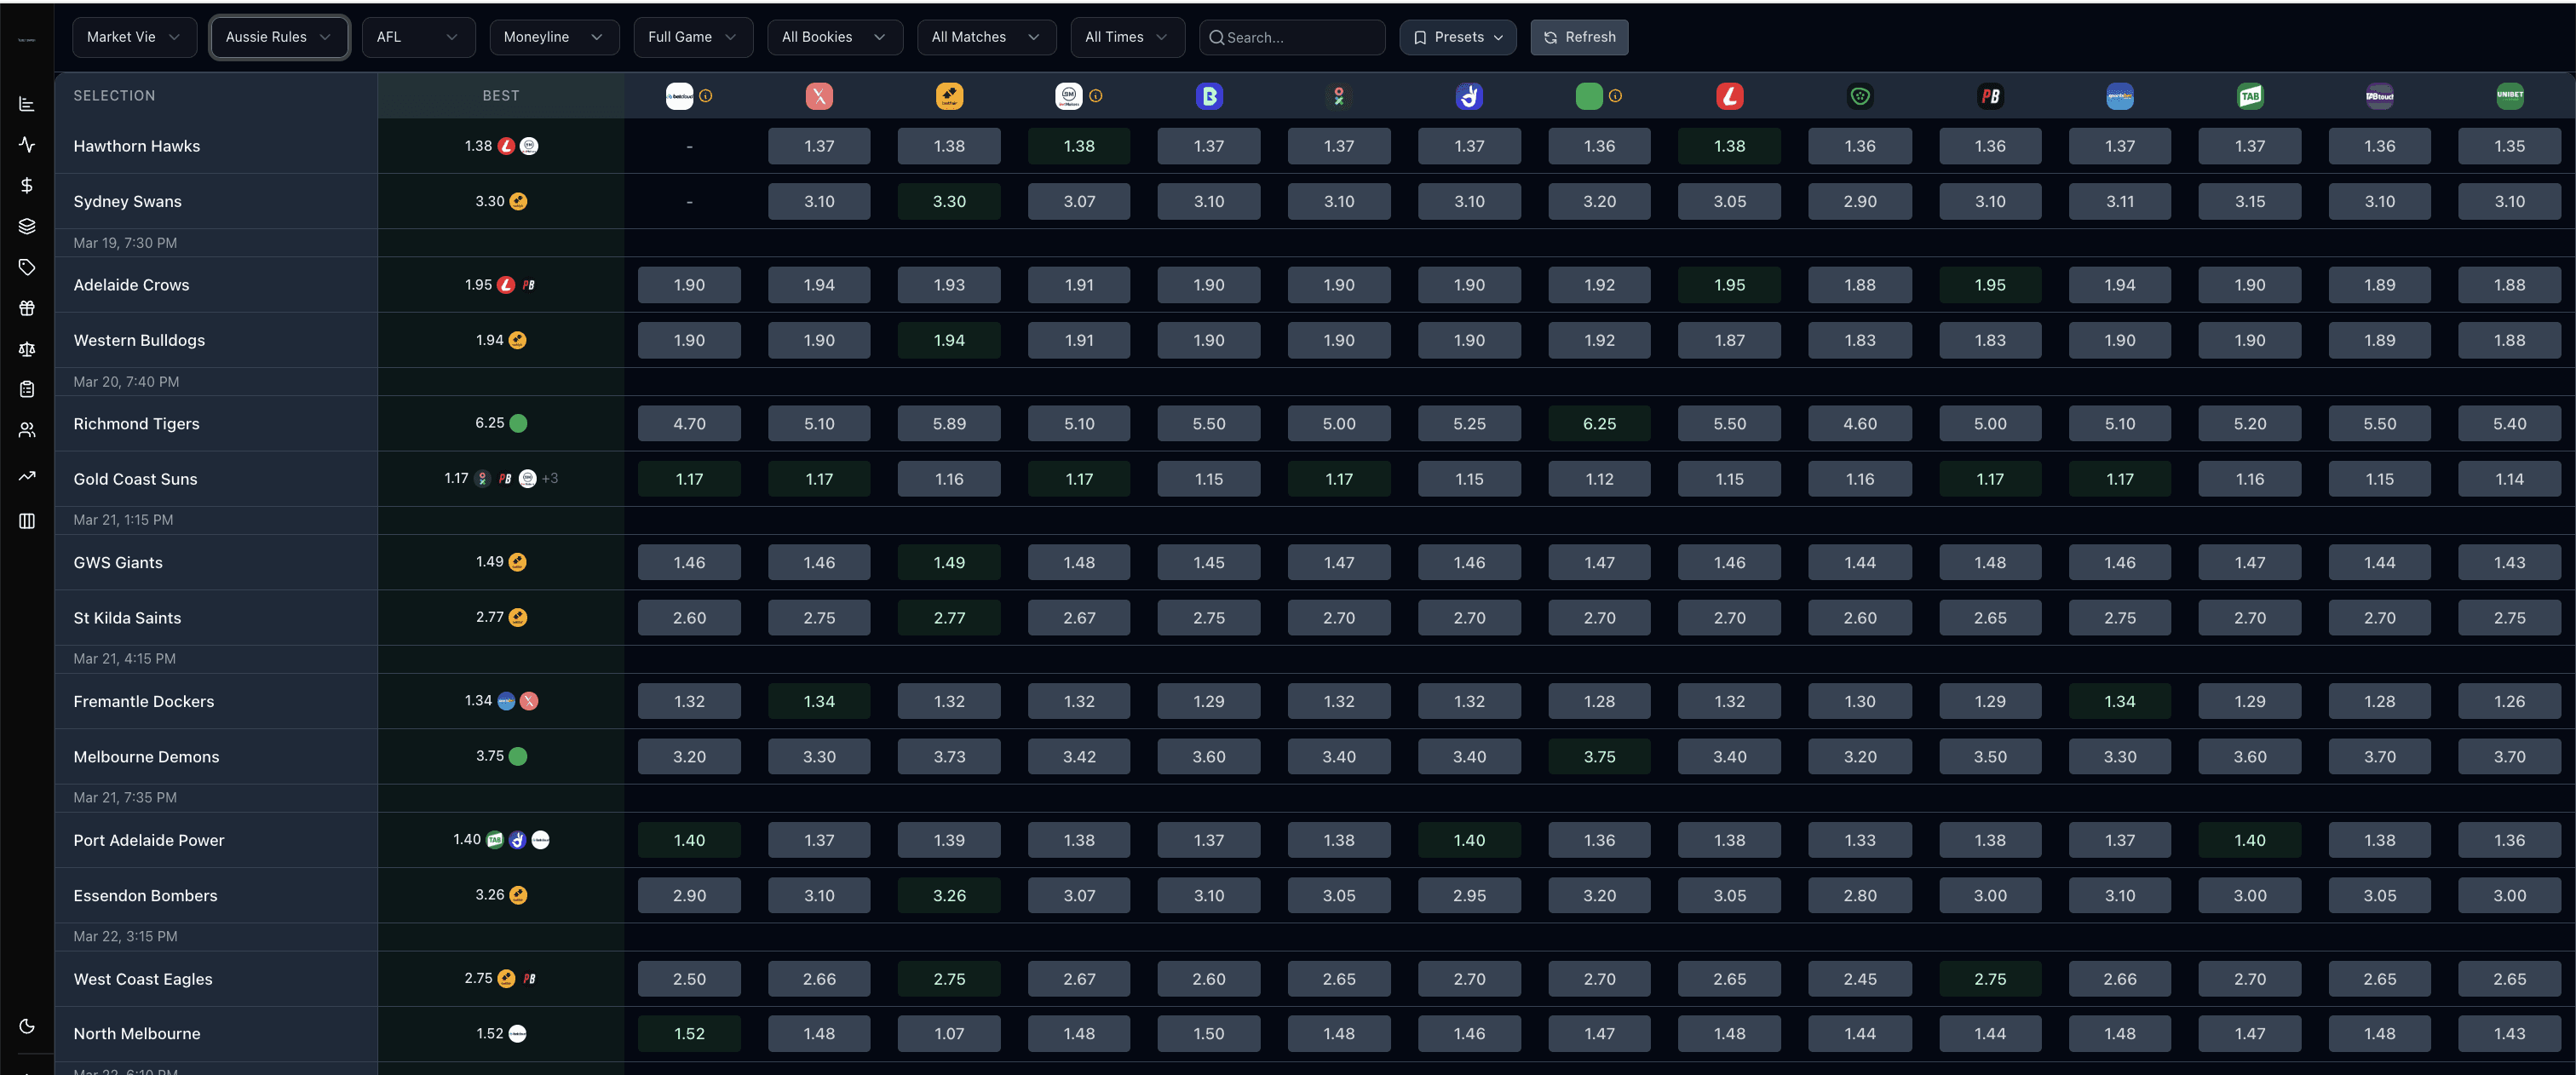Open the Moneyline market dropdown
The image size is (2576, 1075).
[x=553, y=37]
